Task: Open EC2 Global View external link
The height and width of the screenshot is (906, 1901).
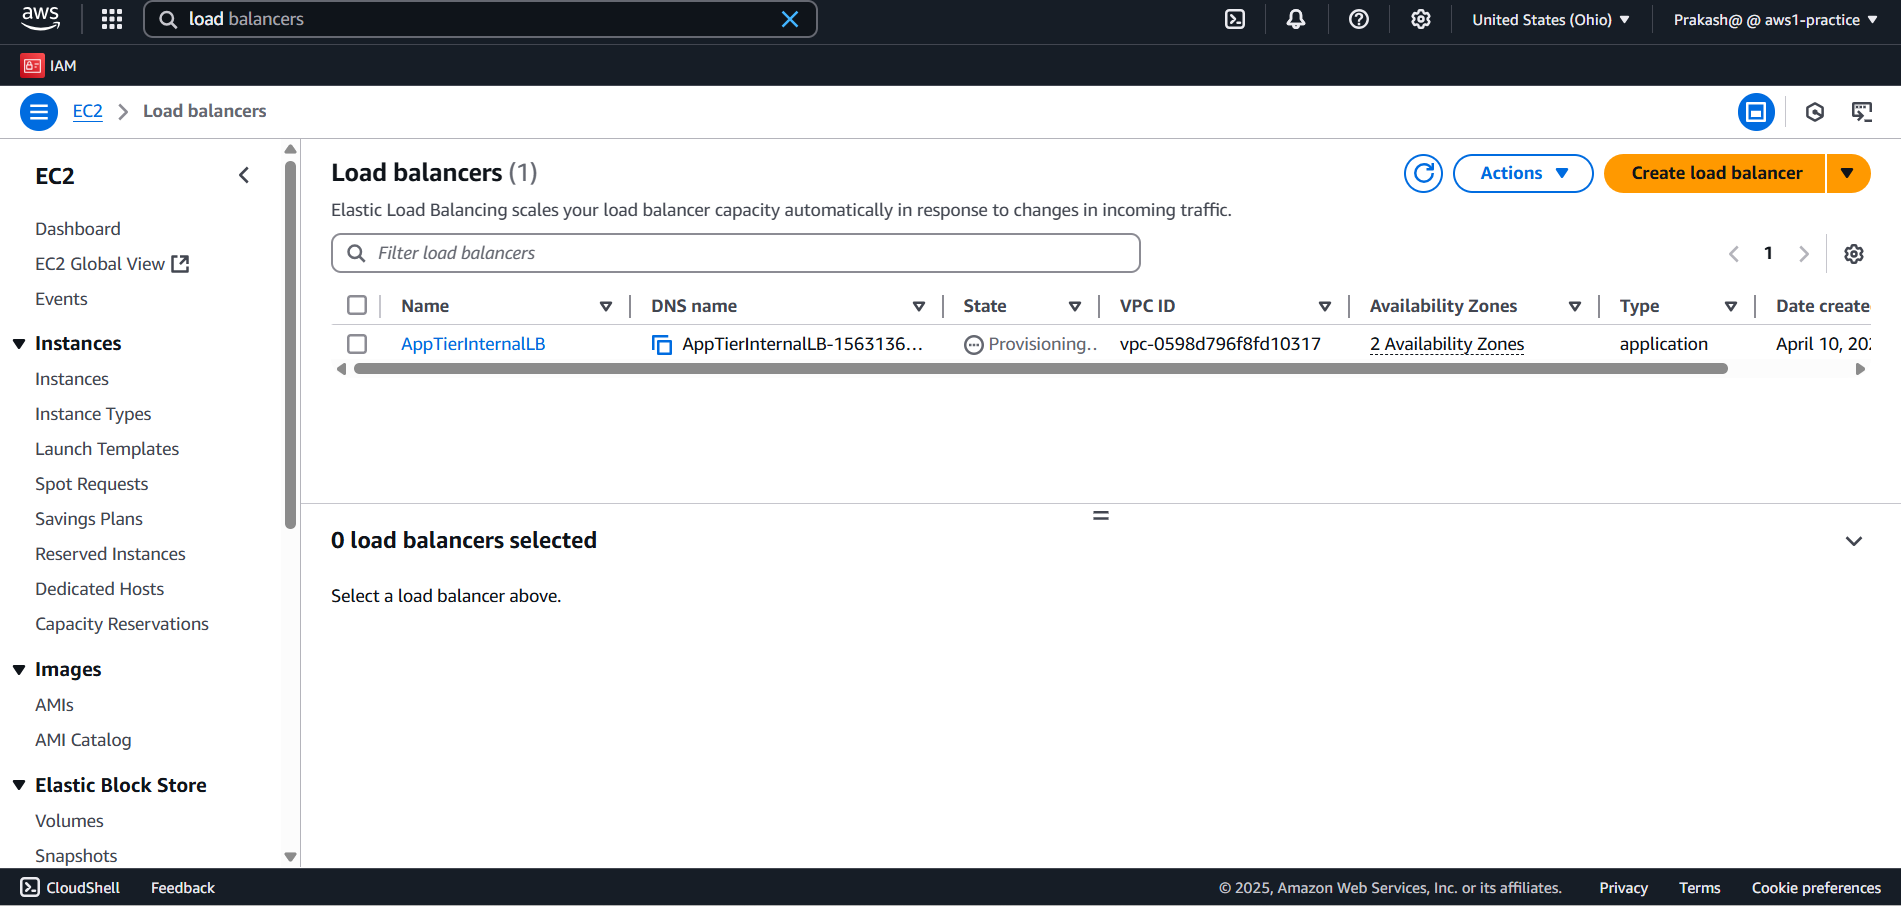Action: tap(112, 264)
